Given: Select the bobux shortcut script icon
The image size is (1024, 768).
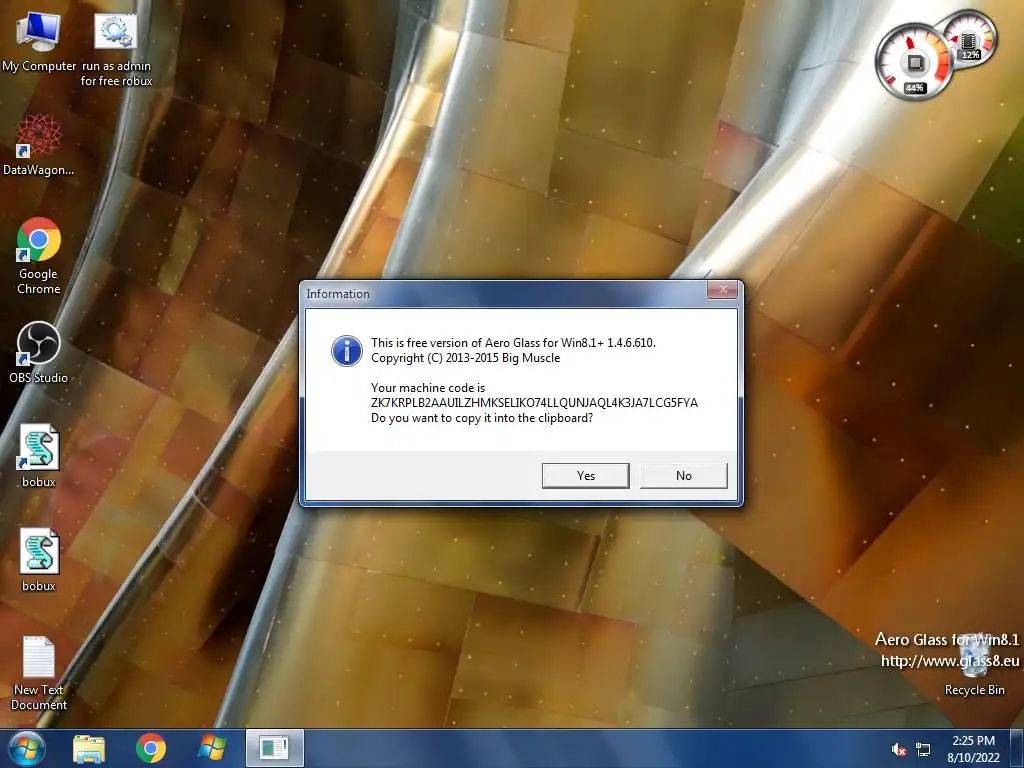Looking at the screenshot, I should click(x=39, y=456).
